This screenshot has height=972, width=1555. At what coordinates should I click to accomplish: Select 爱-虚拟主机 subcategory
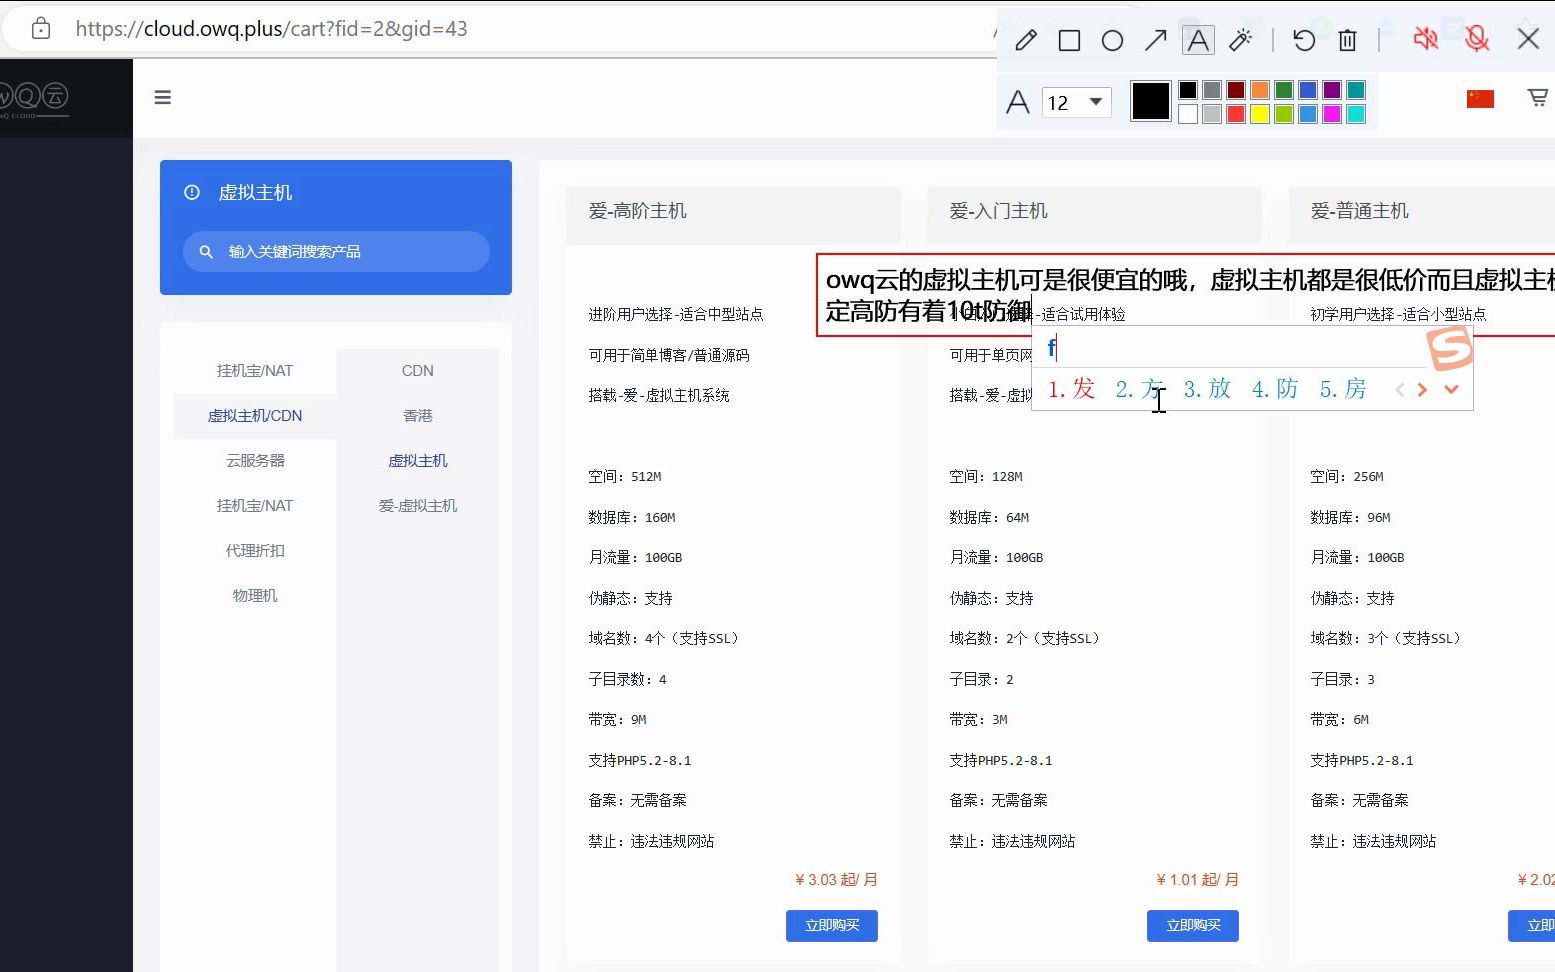418,506
